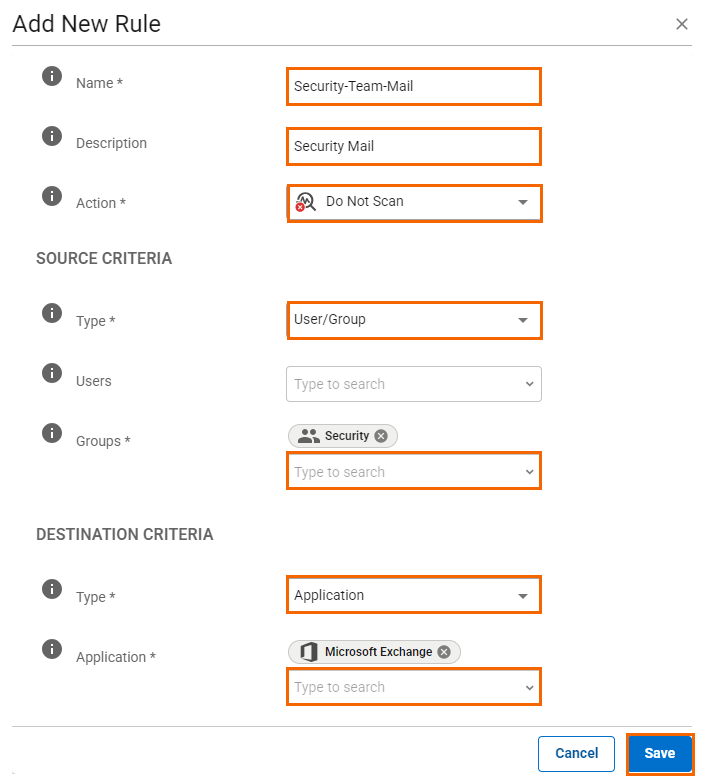Click the Do Not Scan icon
Screen dimensions: 702x781
(x=305, y=202)
